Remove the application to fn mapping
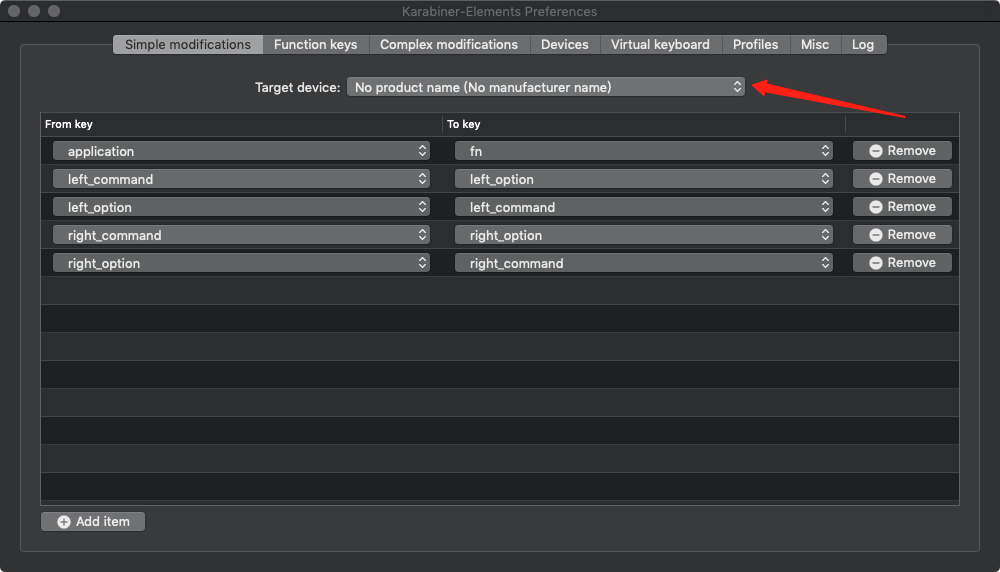The height and width of the screenshot is (572, 1000). [902, 150]
